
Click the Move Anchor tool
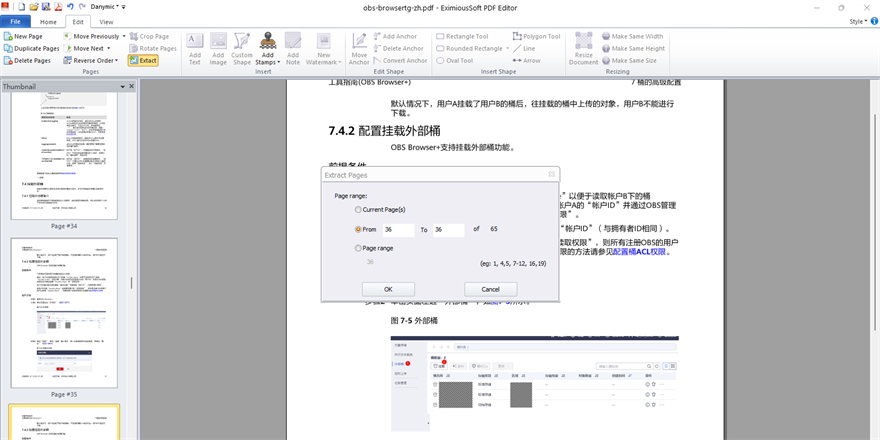(x=359, y=48)
